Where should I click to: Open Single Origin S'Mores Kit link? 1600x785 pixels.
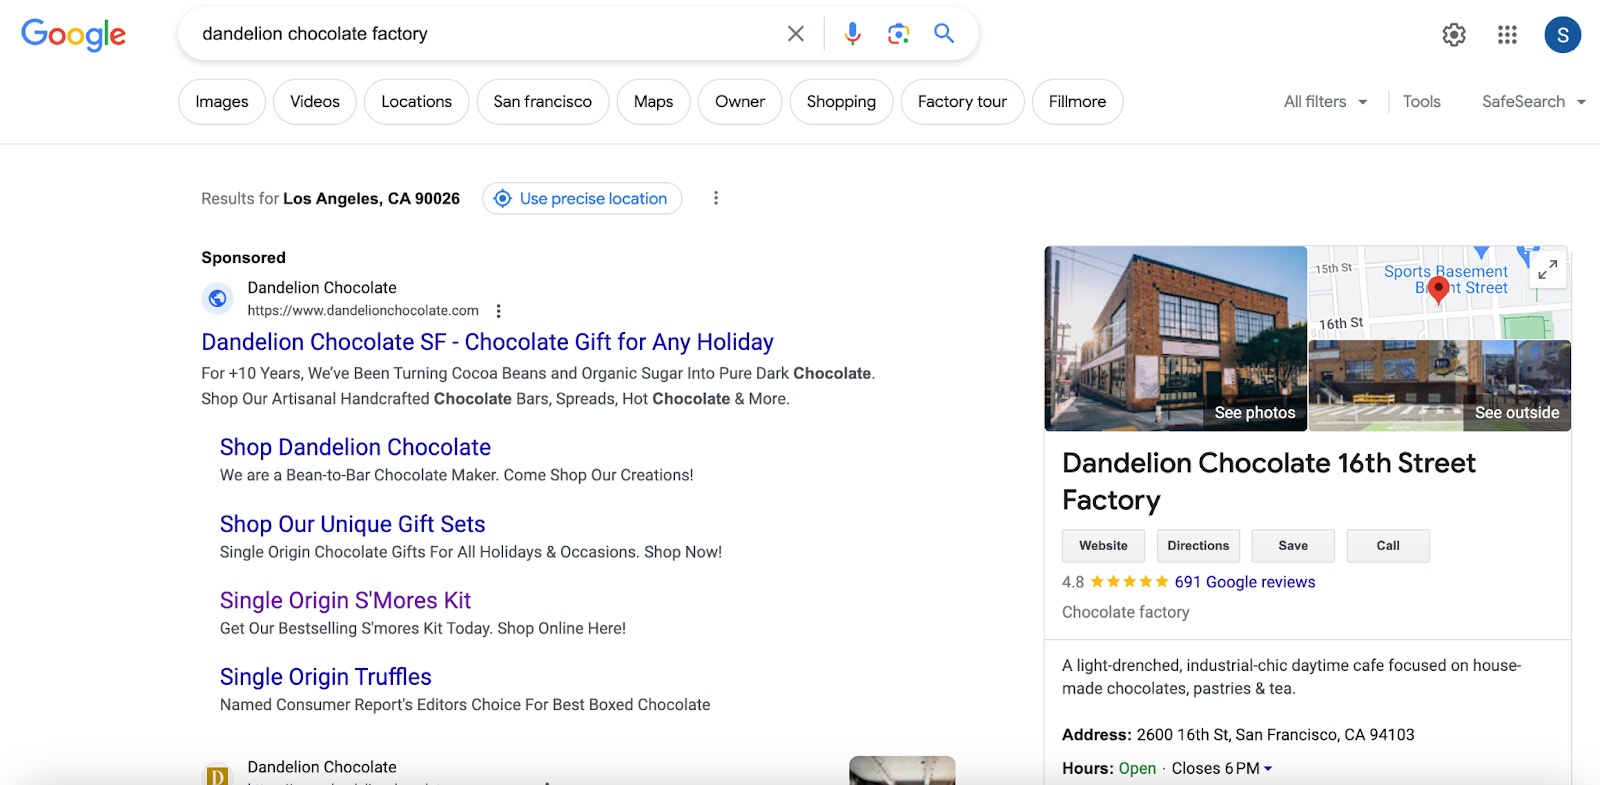[x=345, y=600]
